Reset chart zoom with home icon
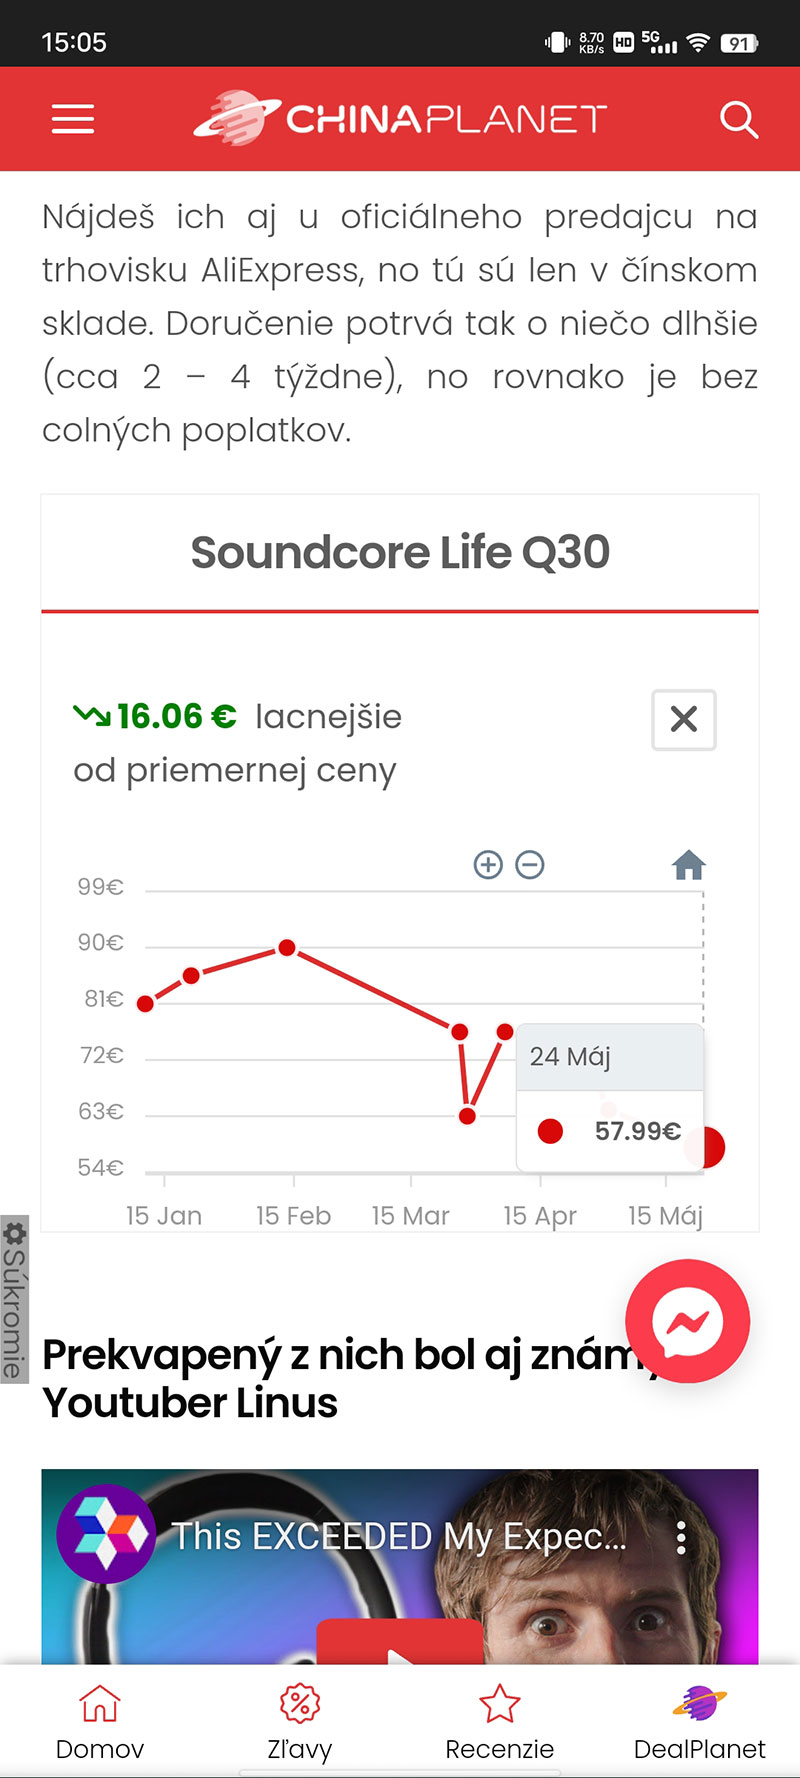Image resolution: width=800 pixels, height=1778 pixels. [689, 864]
